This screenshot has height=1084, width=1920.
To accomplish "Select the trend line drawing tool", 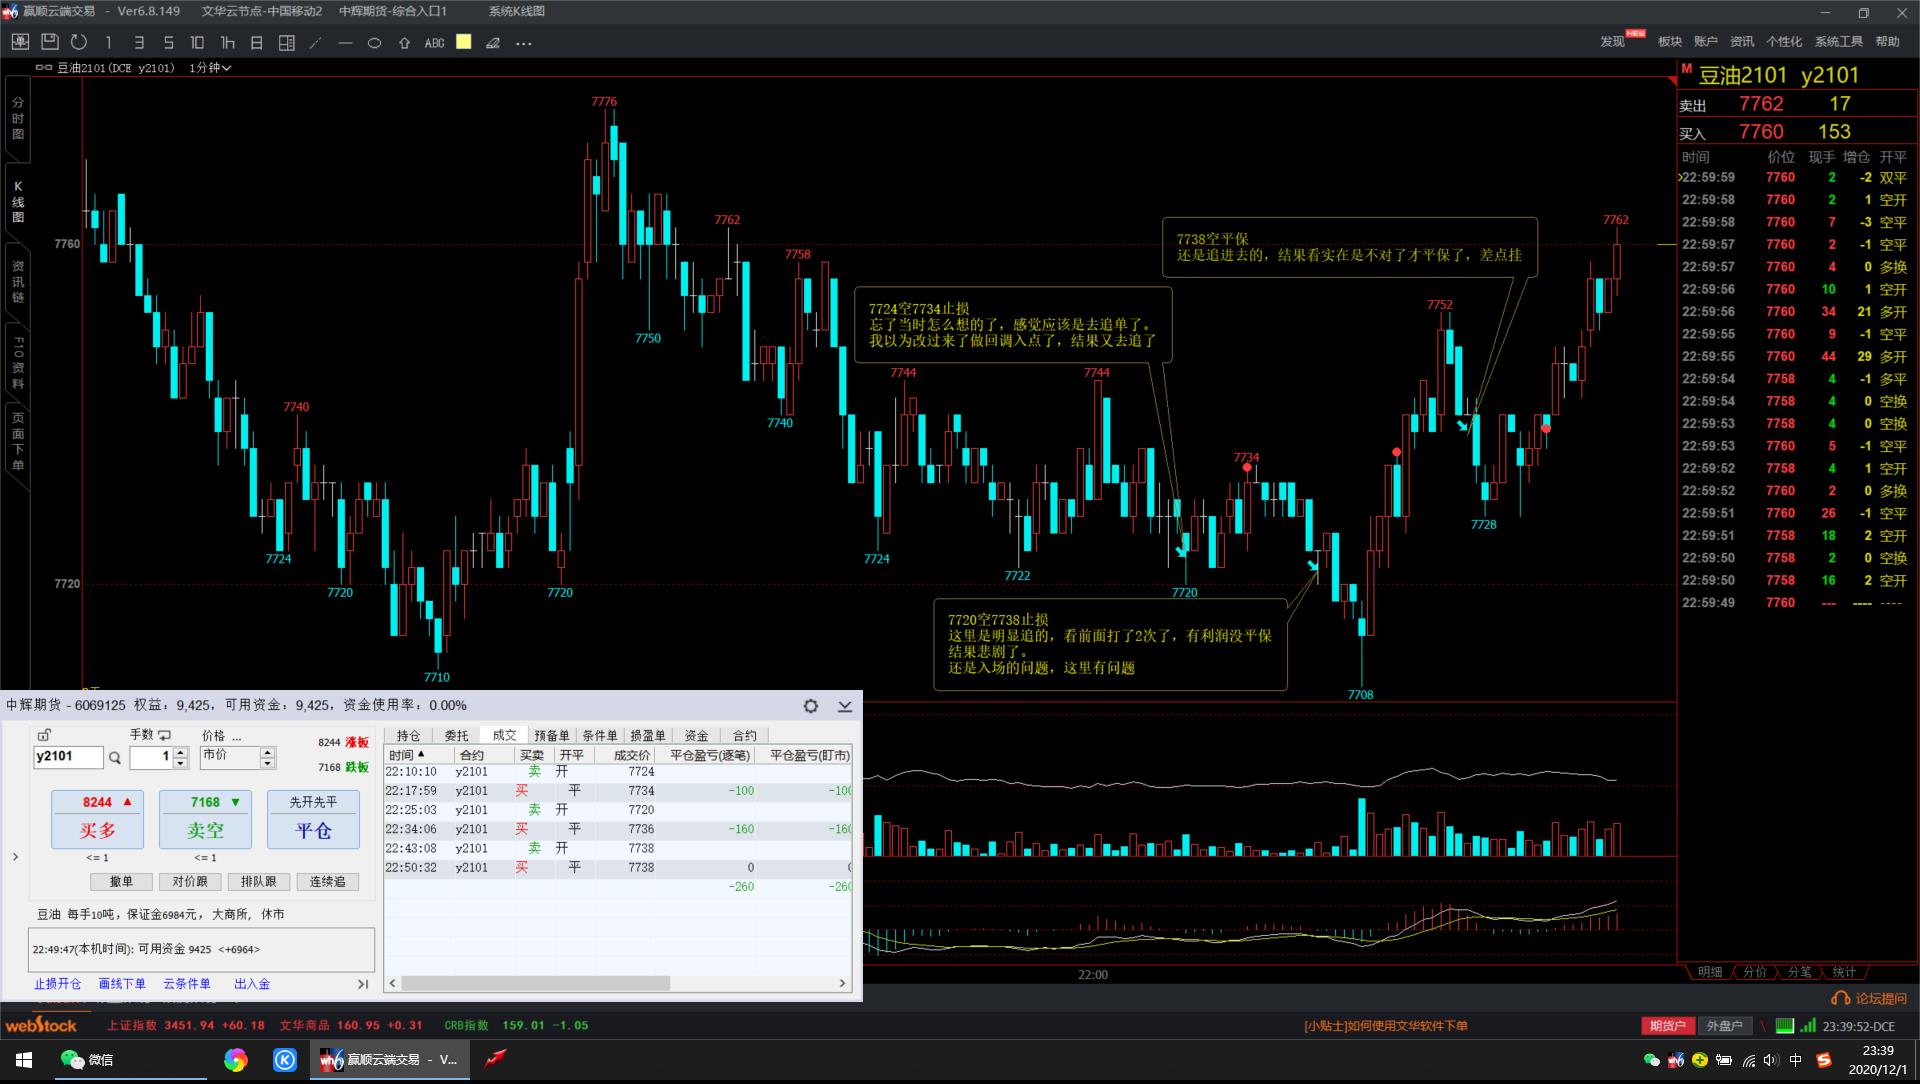I will [316, 42].
